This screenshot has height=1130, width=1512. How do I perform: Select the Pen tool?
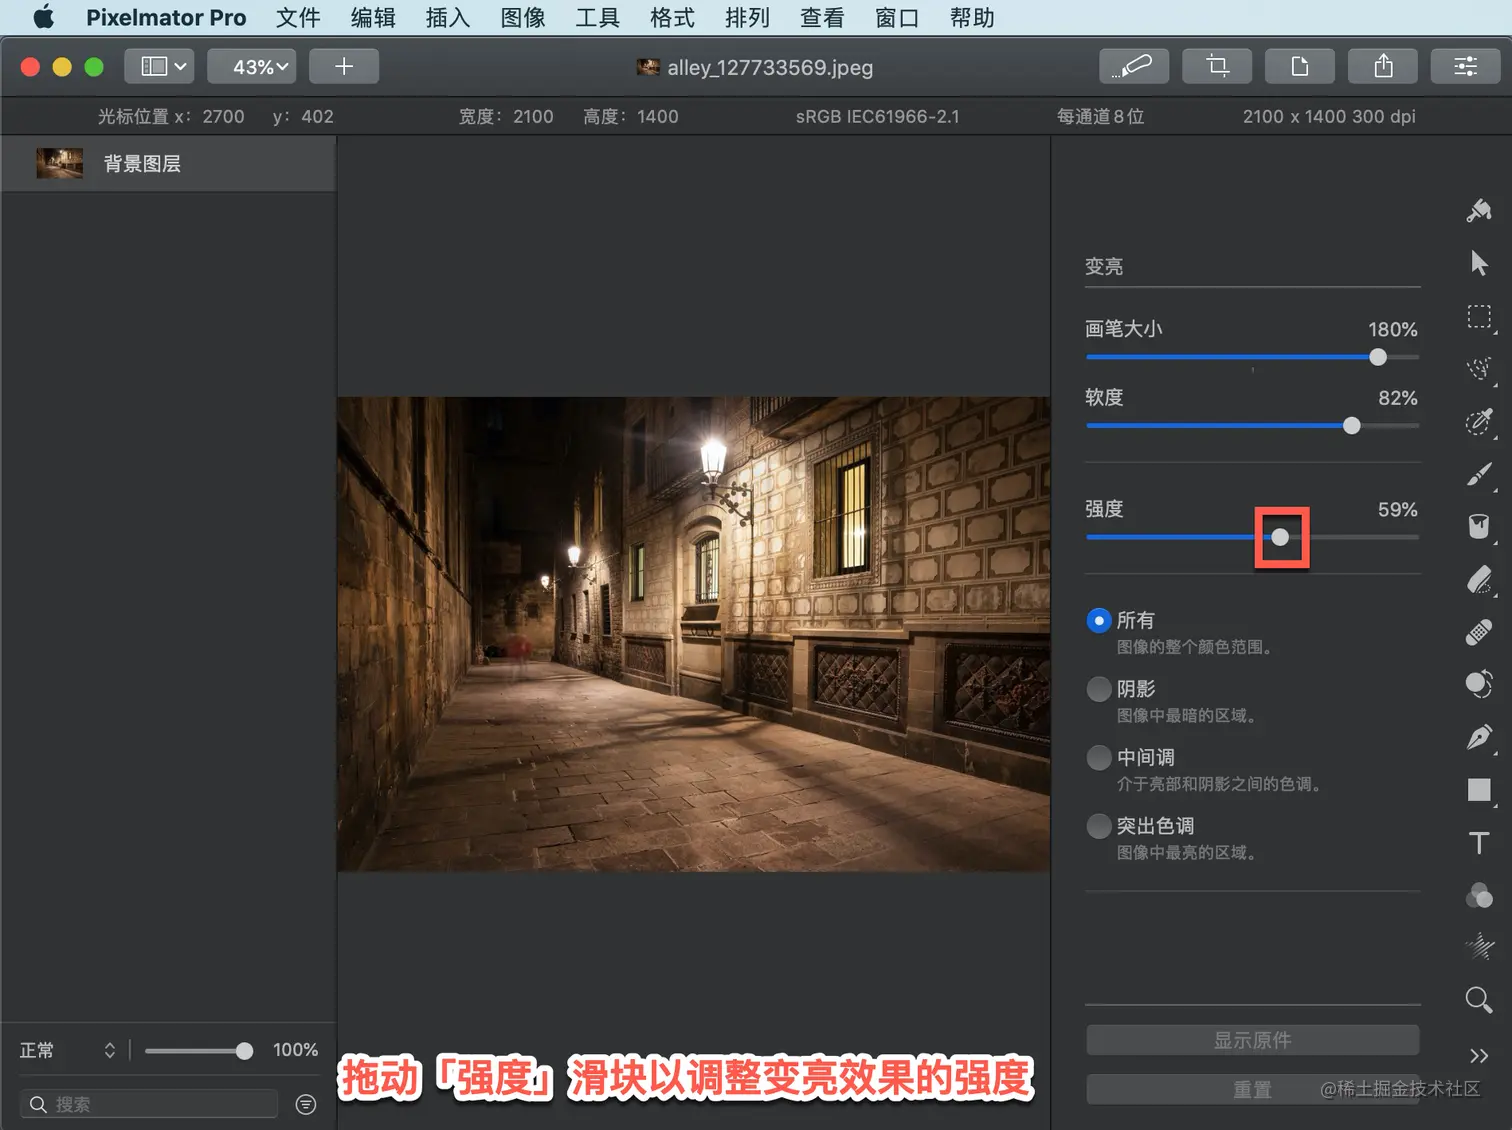coord(1479,737)
